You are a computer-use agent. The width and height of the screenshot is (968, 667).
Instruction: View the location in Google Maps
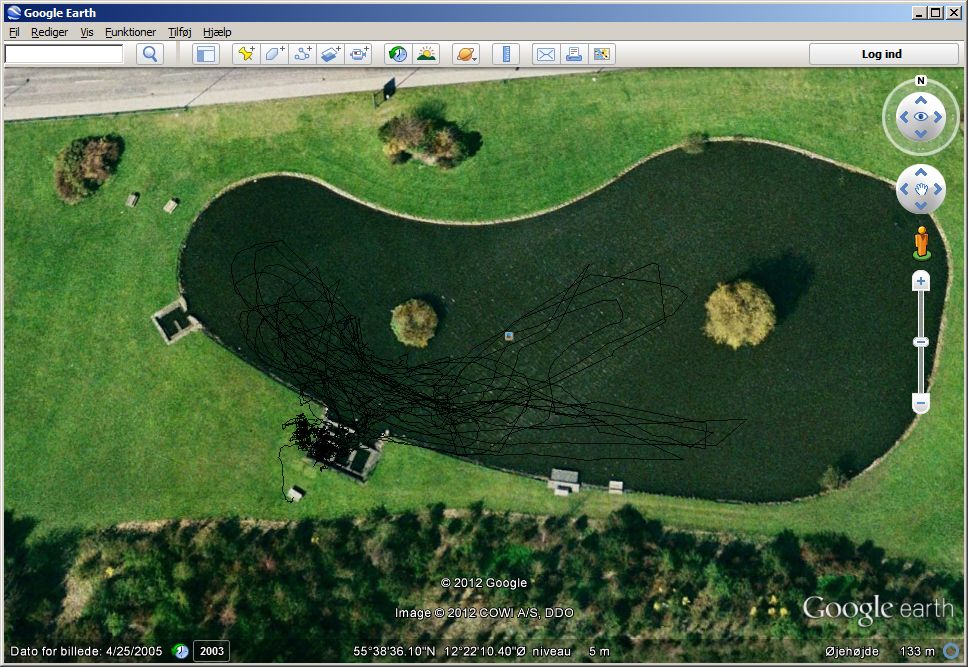[602, 54]
